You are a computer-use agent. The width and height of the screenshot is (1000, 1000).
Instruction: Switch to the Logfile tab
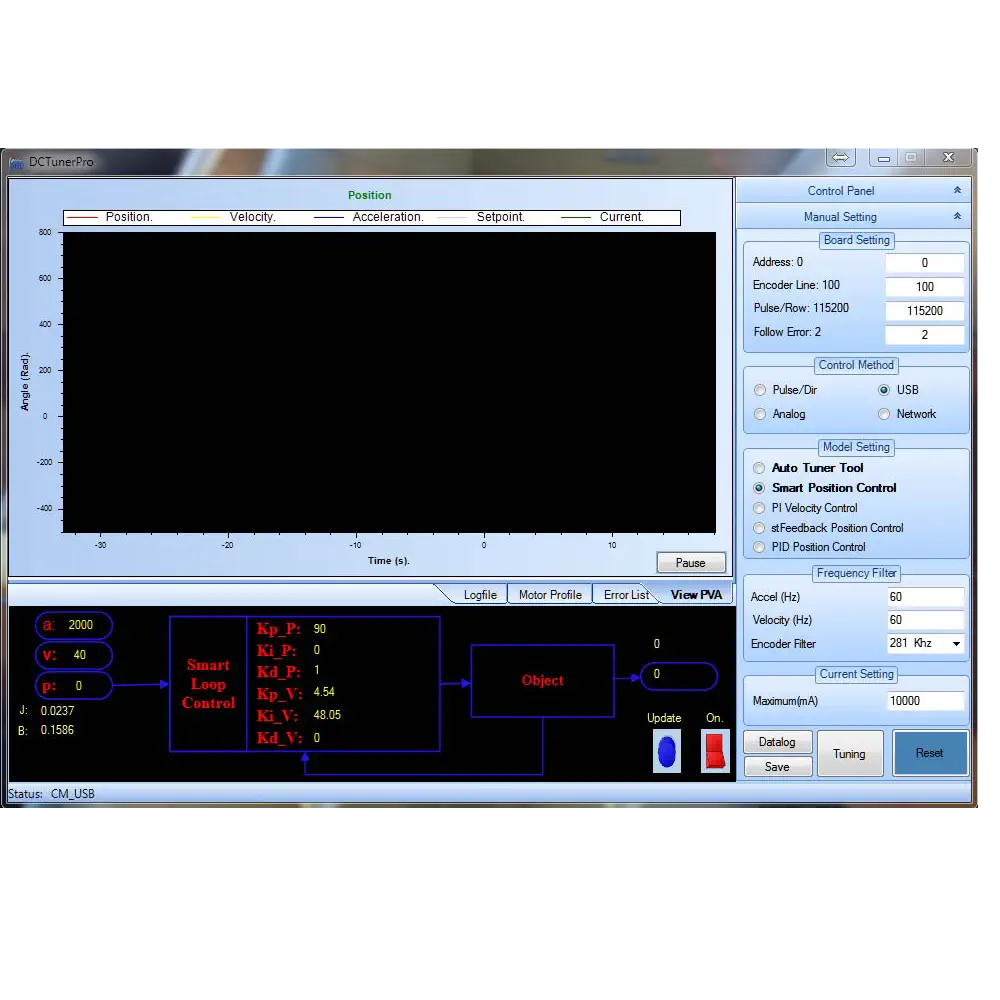[x=480, y=595]
